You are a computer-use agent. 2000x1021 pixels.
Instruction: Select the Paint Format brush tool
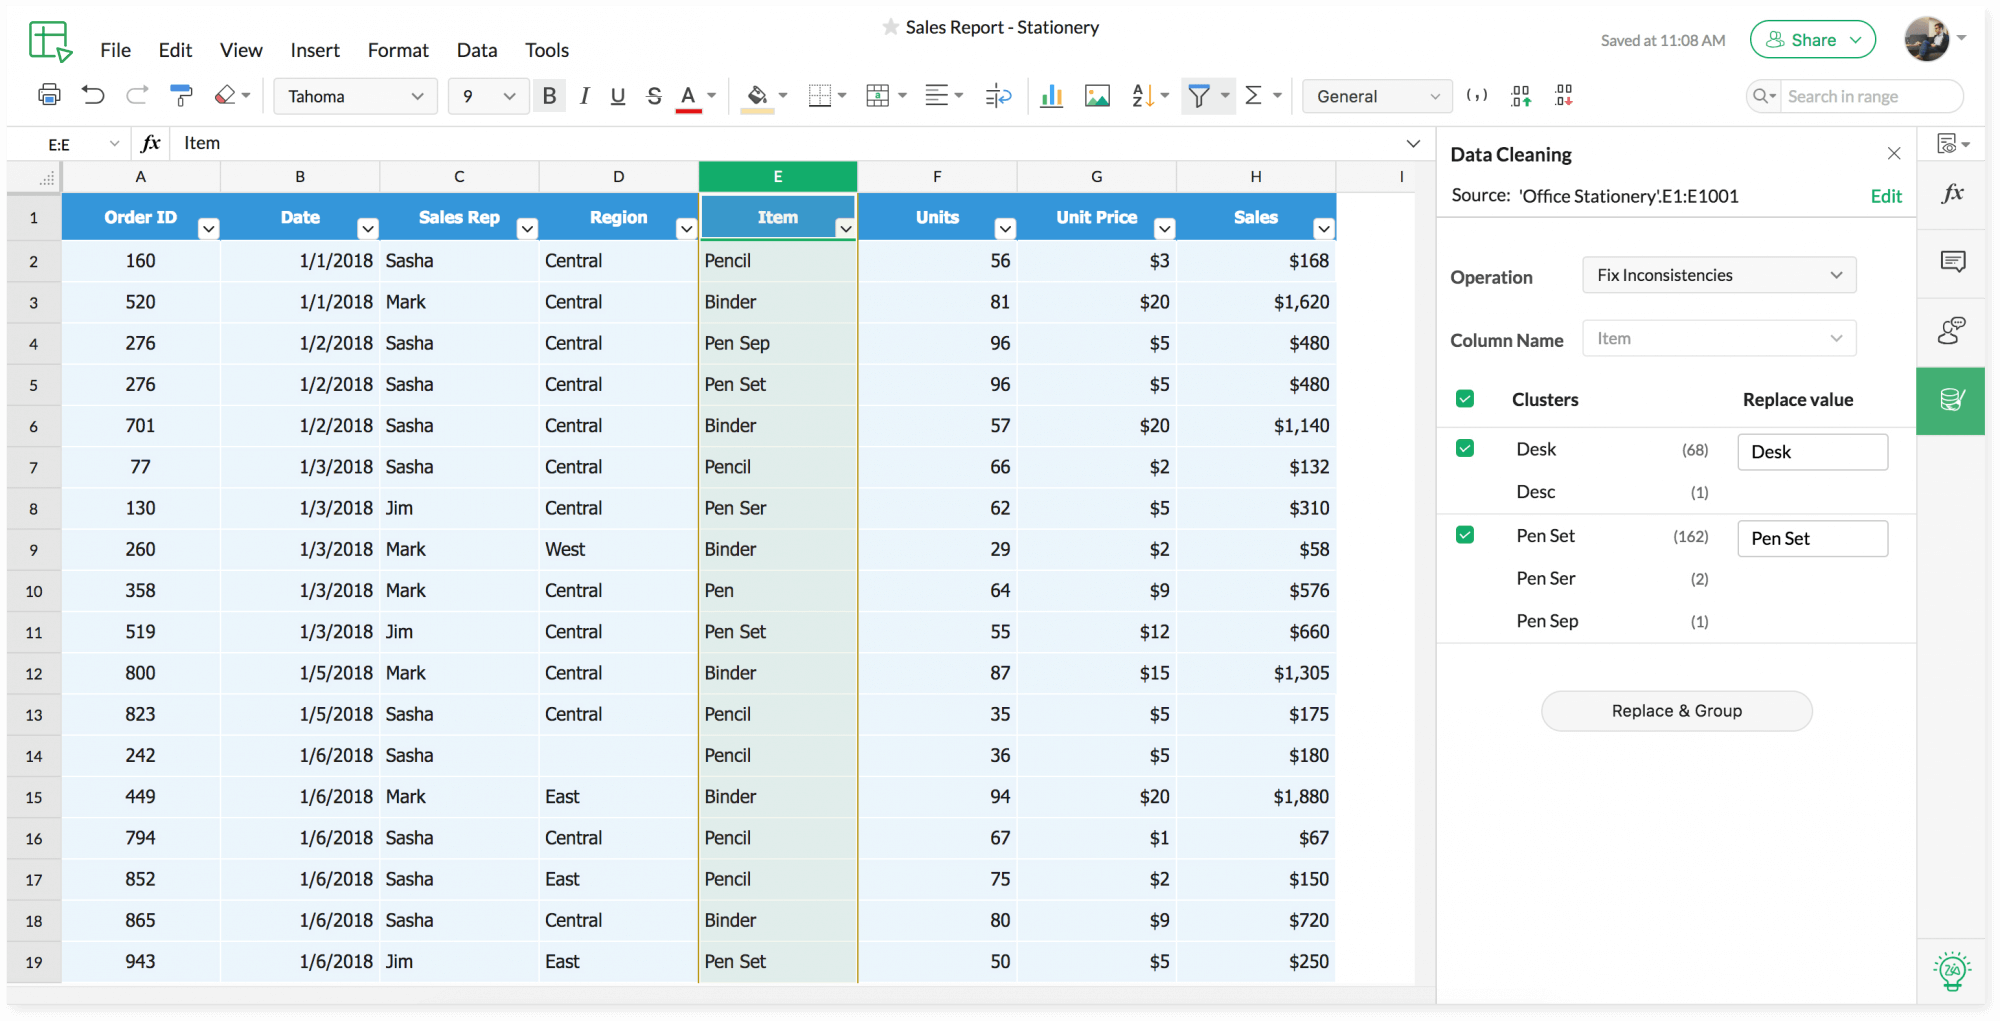click(181, 95)
